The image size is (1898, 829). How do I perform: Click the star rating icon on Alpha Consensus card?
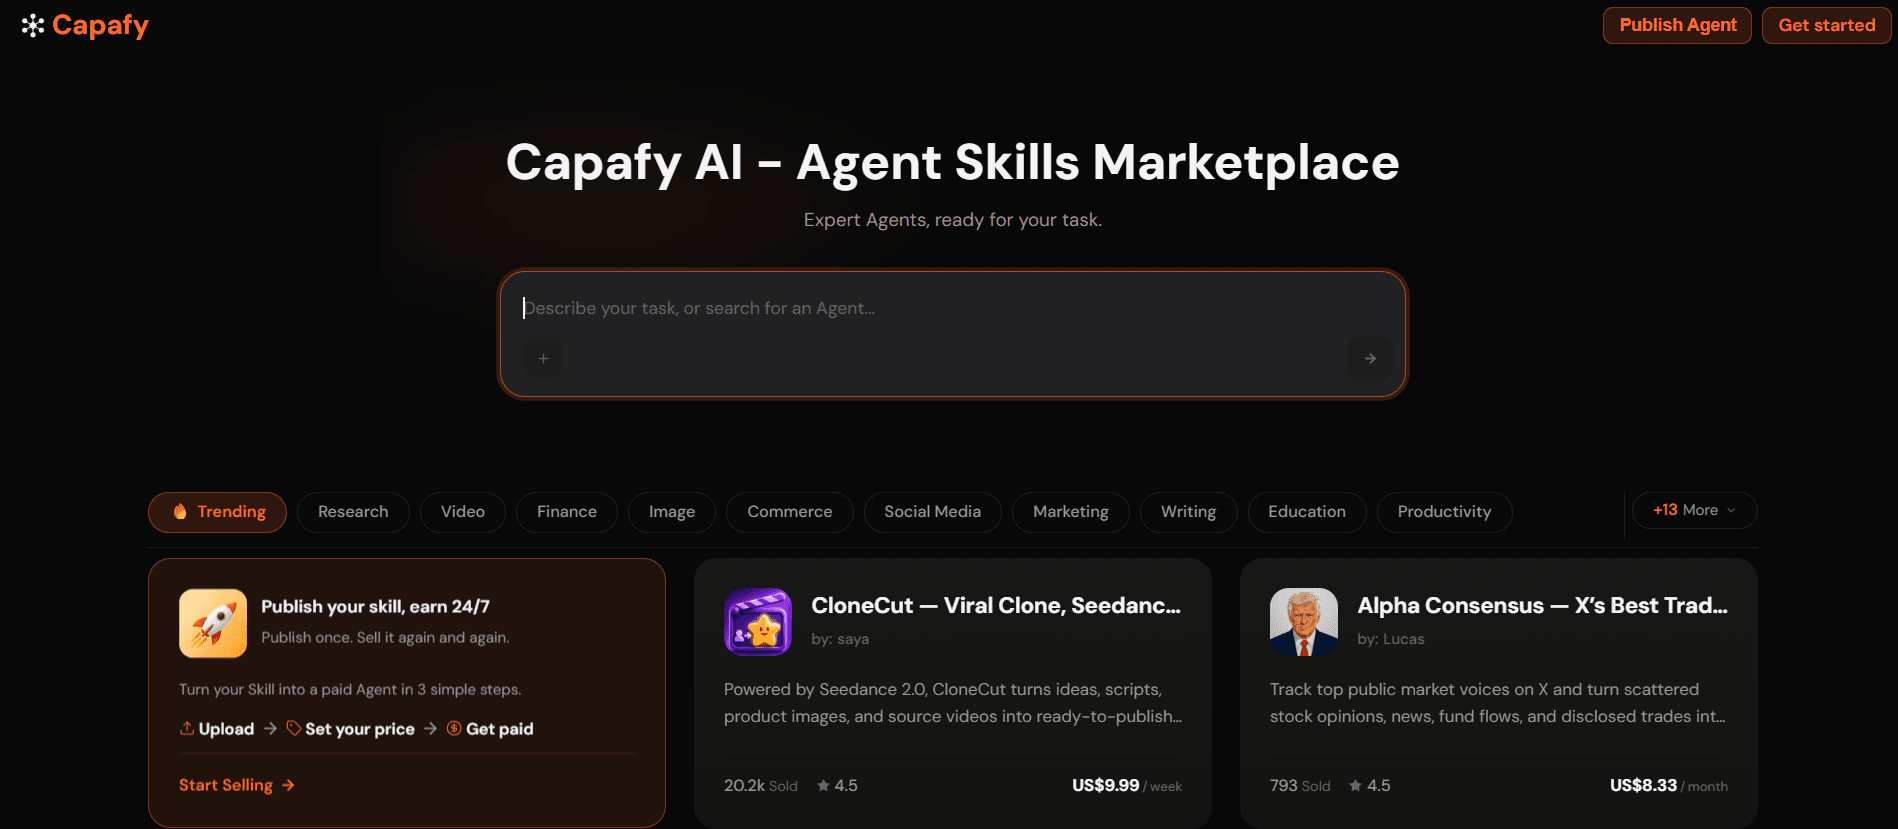(x=1356, y=786)
